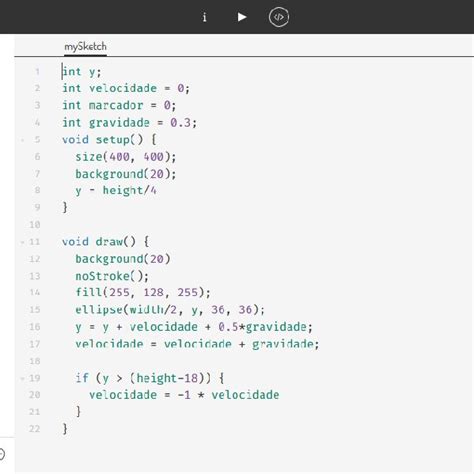The image size is (474, 474).
Task: Click code line 'noStroke();'
Action: [112, 276]
